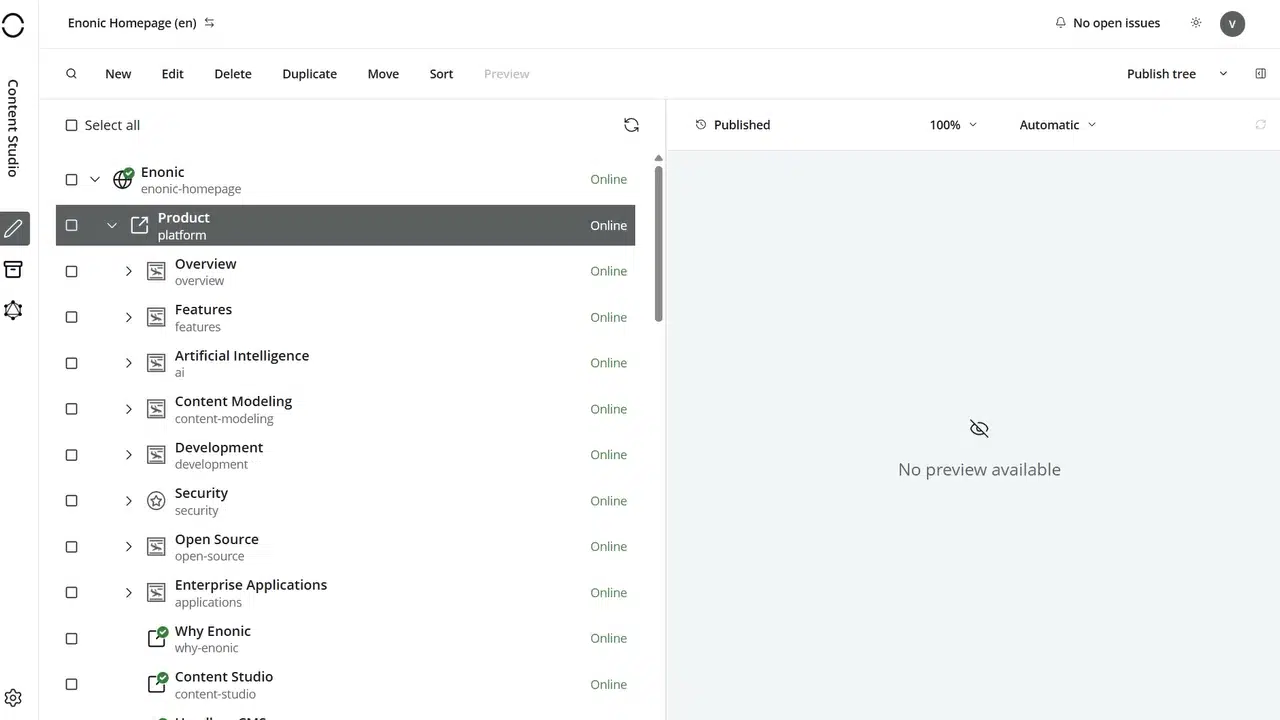
Task: Click the Artificial Intelligence row title
Action: click(242, 356)
